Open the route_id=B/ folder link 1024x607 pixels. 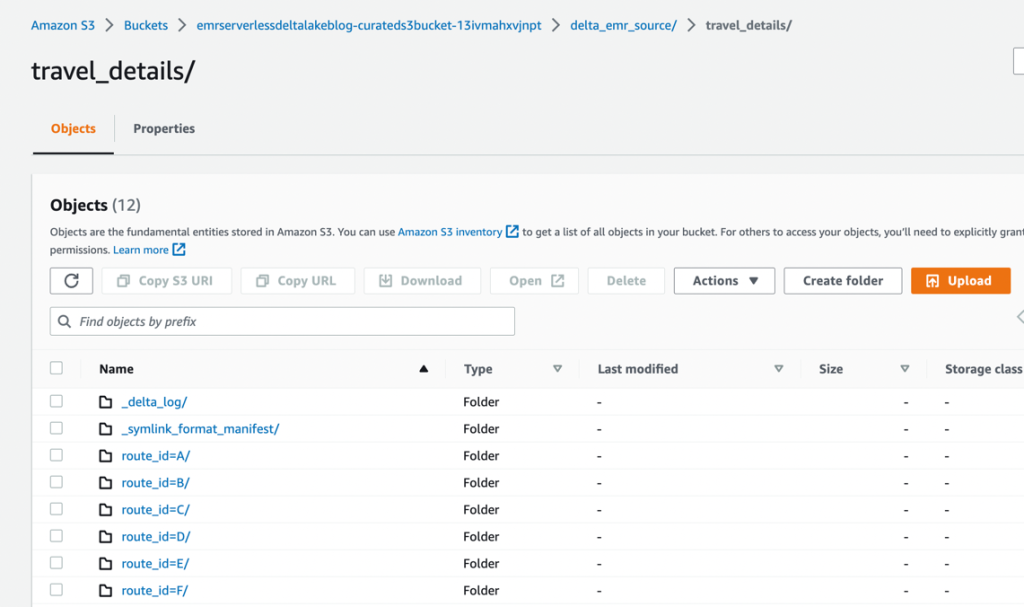(155, 483)
